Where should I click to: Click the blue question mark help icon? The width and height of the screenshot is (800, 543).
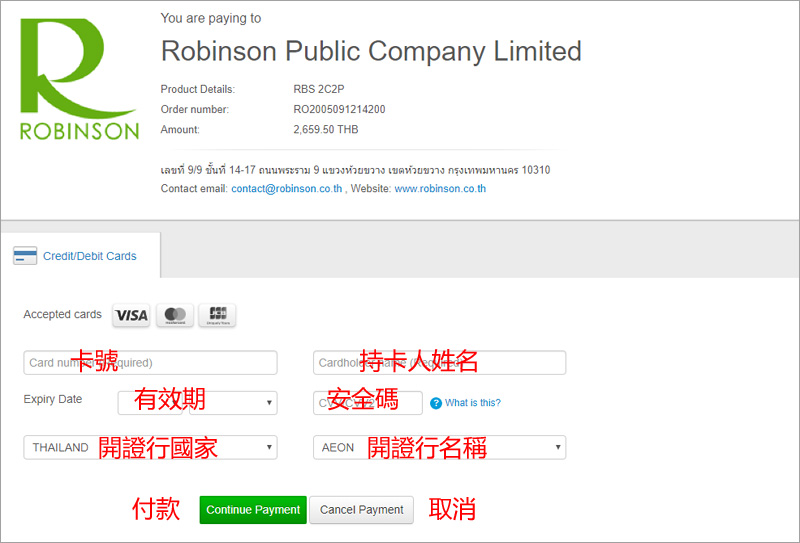click(435, 403)
